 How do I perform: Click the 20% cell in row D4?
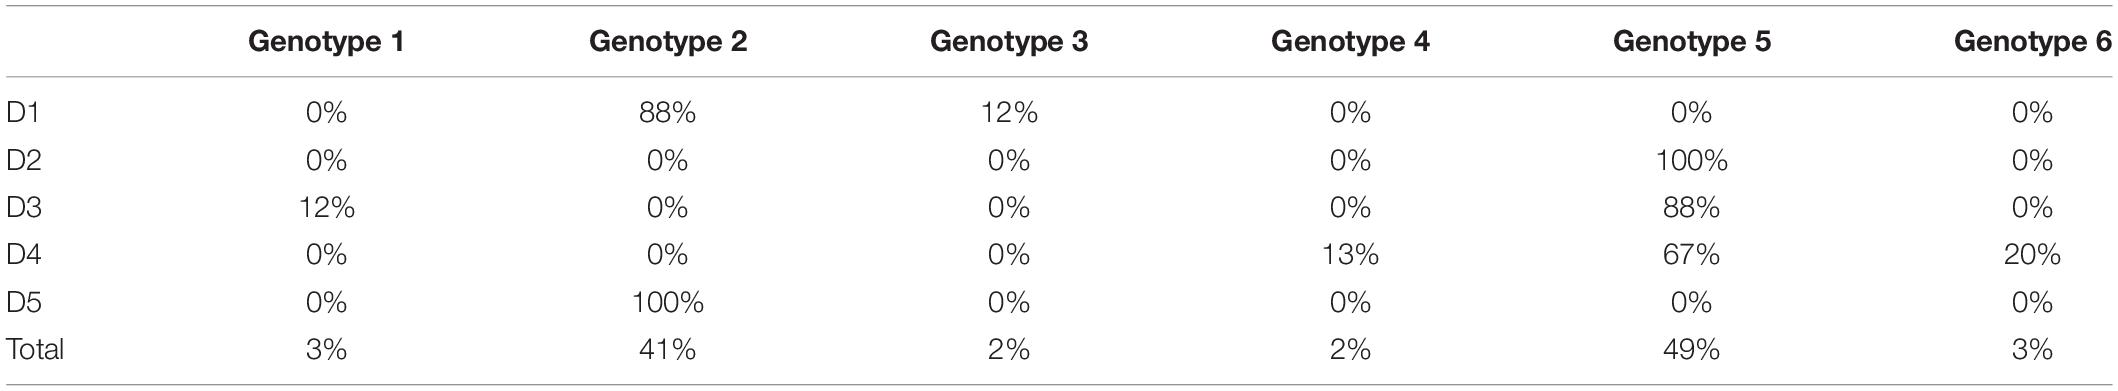coord(2033,255)
